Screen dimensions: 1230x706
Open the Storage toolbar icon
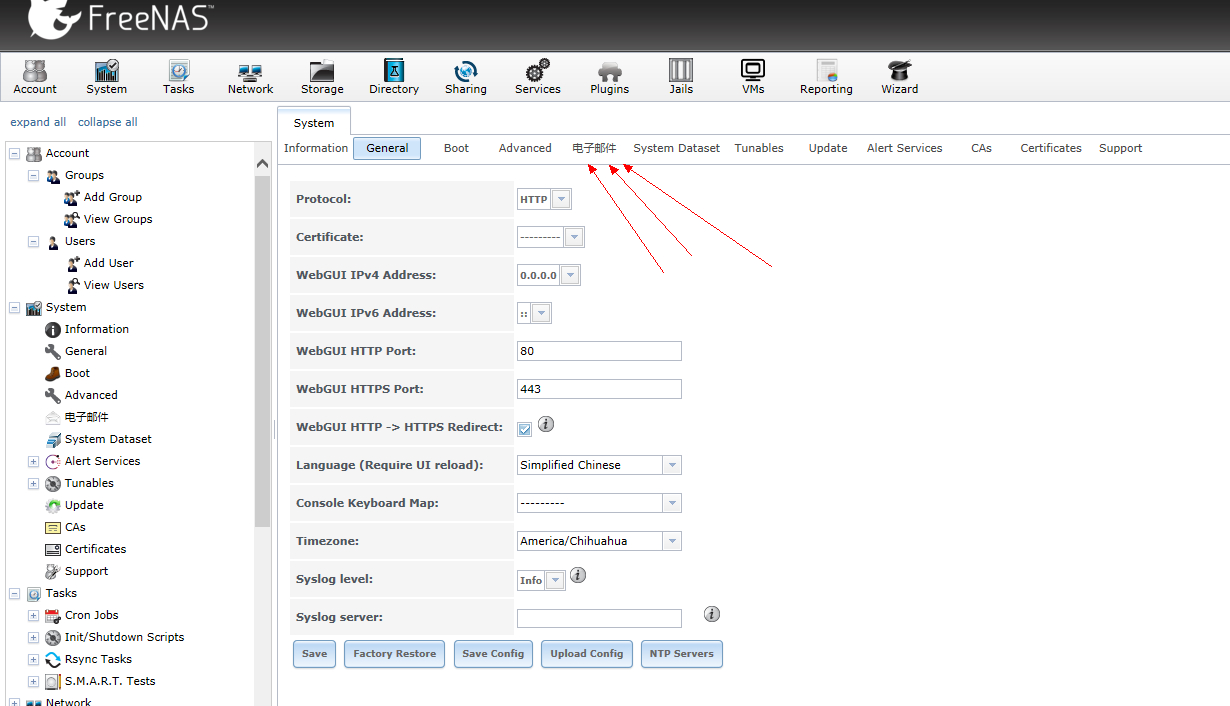322,77
